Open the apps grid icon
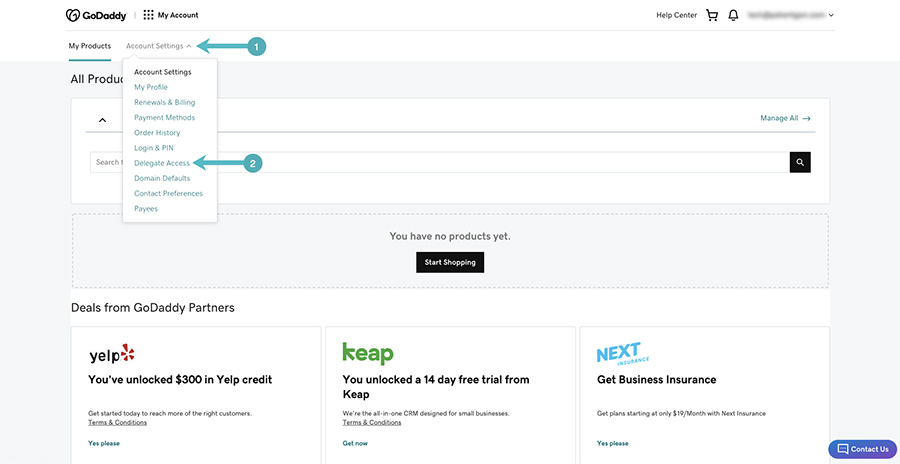This screenshot has height=464, width=900. (149, 15)
